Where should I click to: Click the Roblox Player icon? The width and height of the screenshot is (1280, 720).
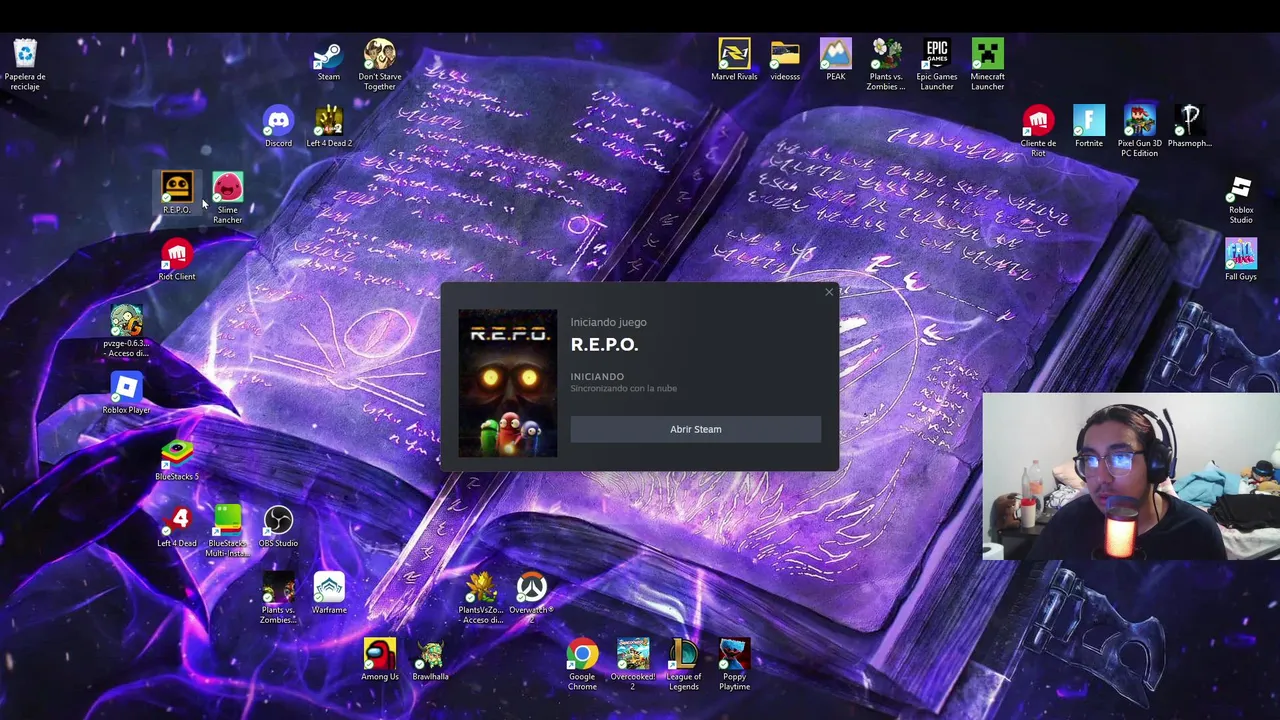click(126, 393)
